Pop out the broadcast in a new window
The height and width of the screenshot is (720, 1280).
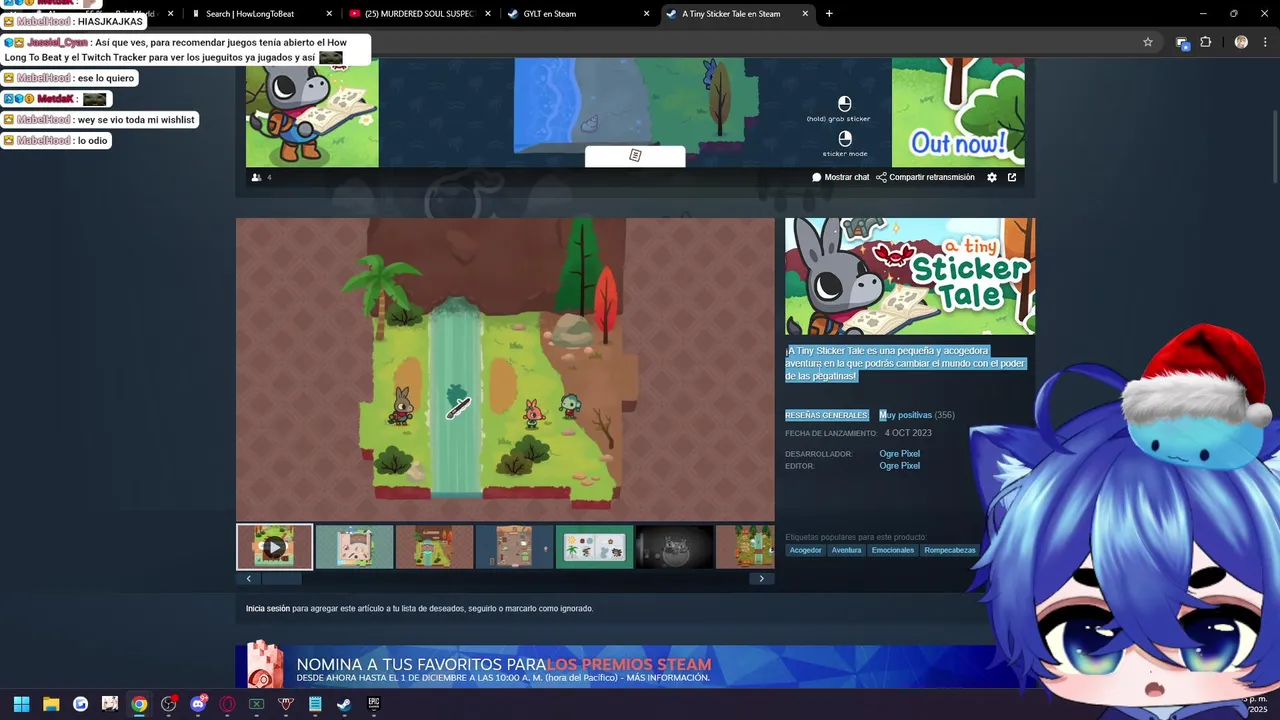pos(1012,177)
